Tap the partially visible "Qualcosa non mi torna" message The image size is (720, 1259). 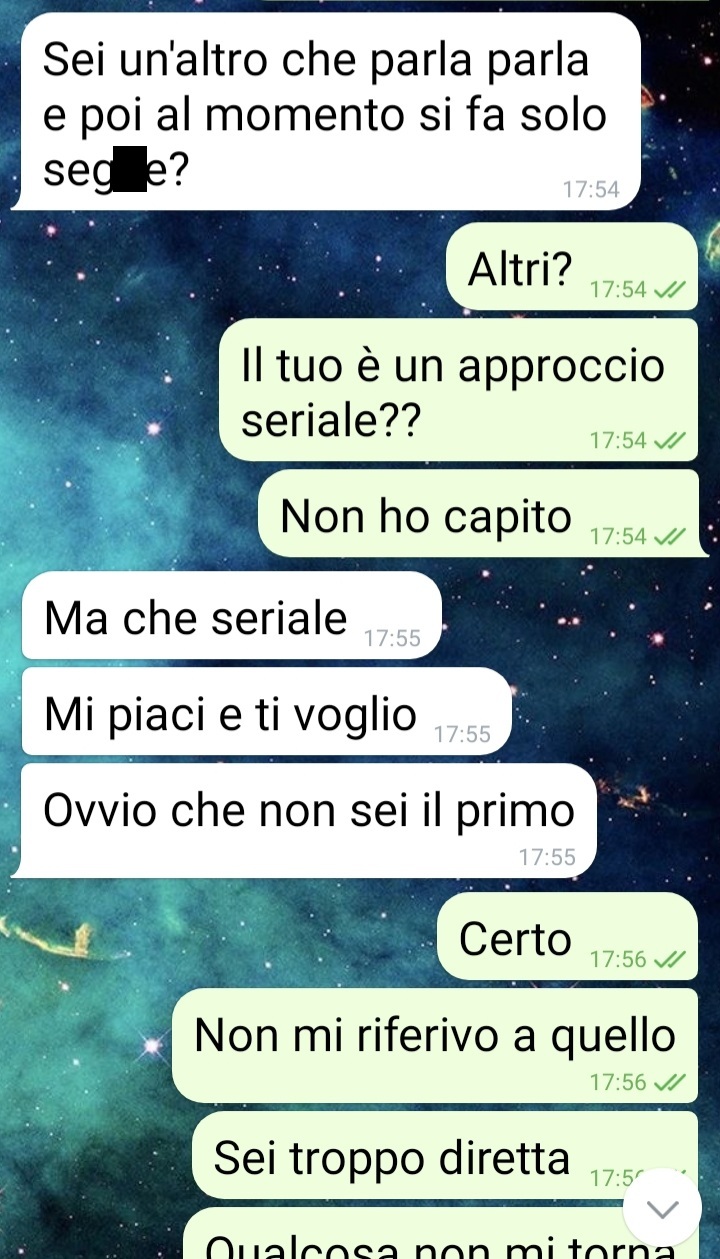click(x=441, y=1240)
